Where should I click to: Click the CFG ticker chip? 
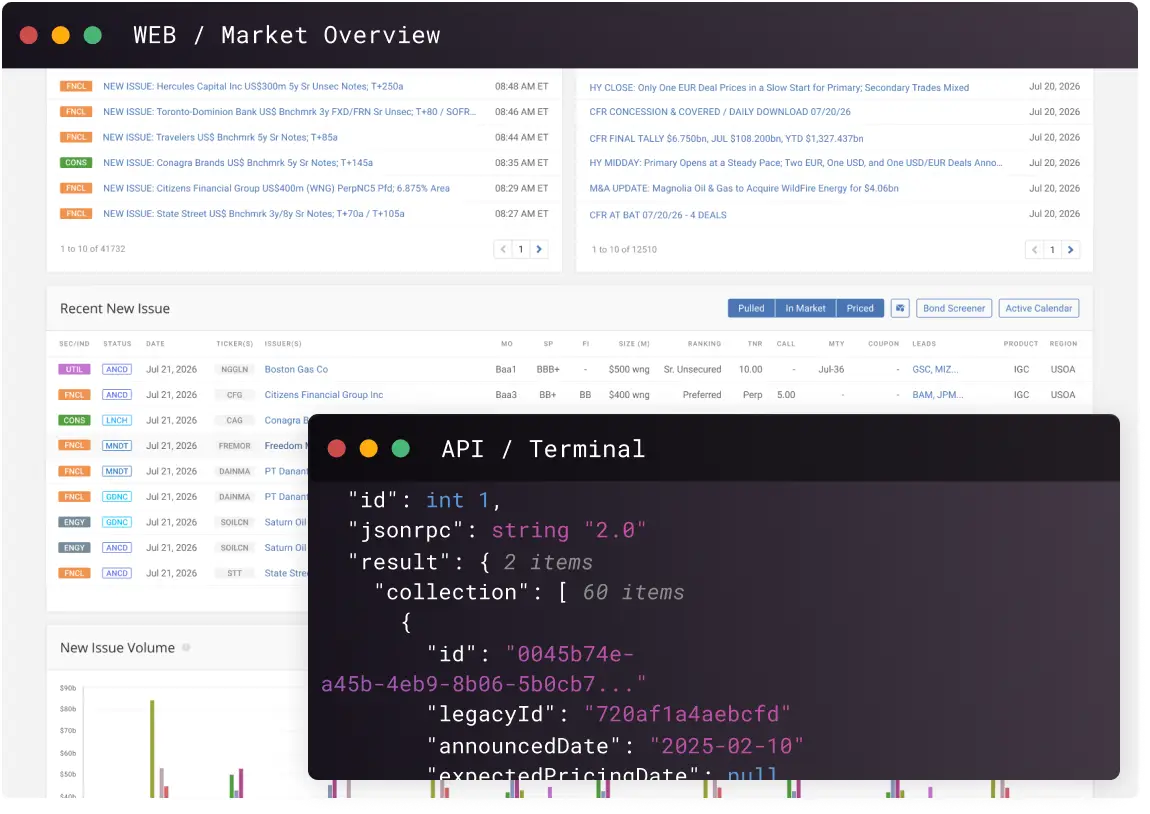[236, 397]
